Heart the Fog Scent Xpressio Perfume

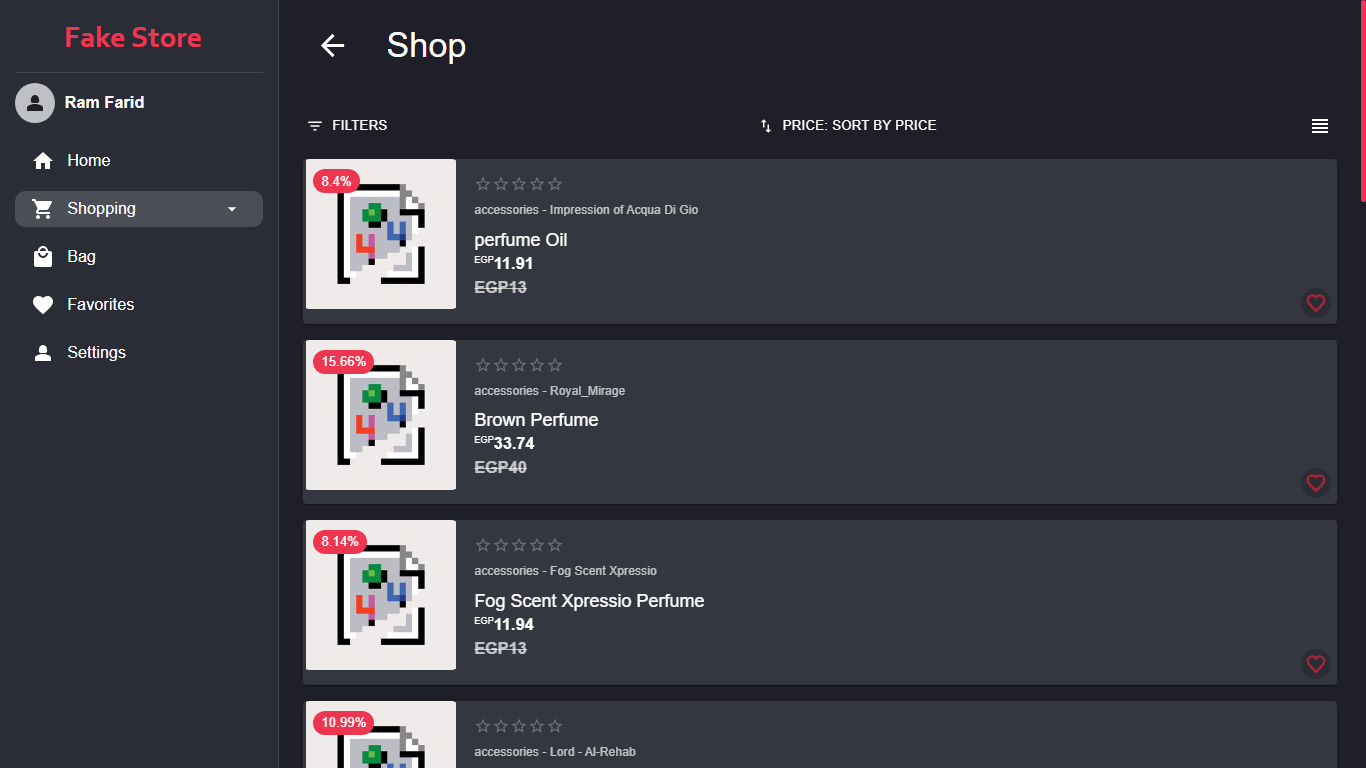[1316, 664]
